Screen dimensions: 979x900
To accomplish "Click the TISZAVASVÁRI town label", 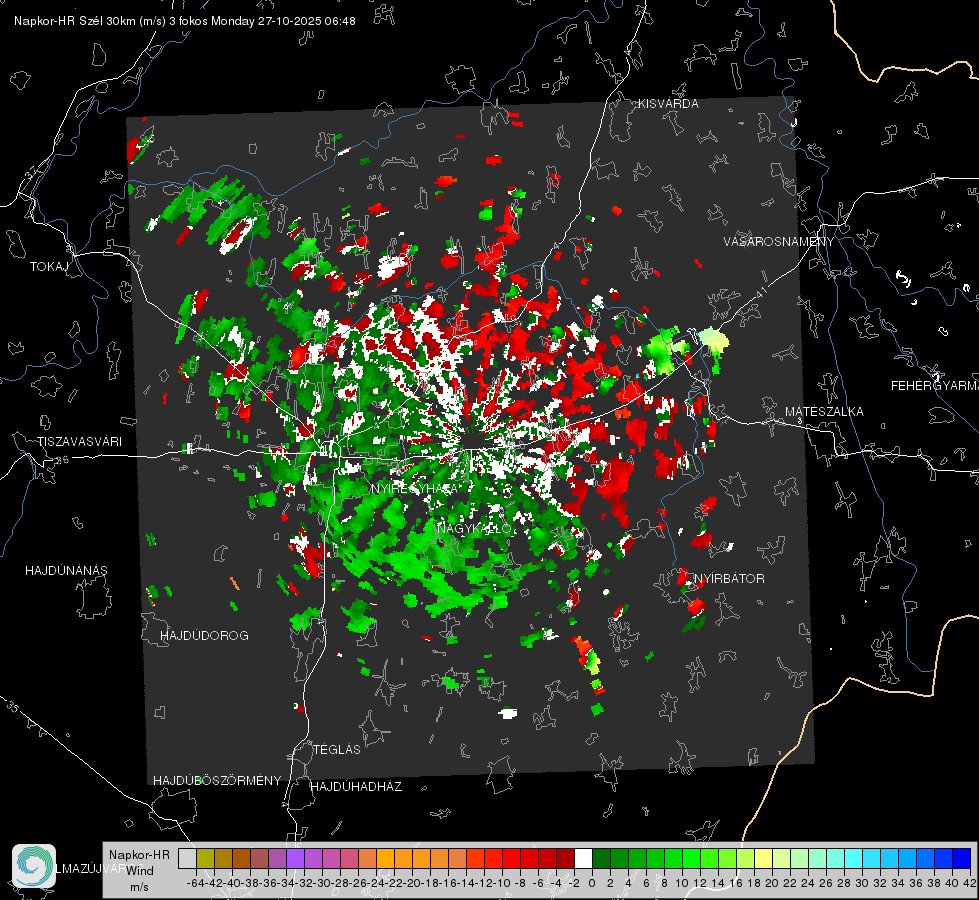I will 79,442.
